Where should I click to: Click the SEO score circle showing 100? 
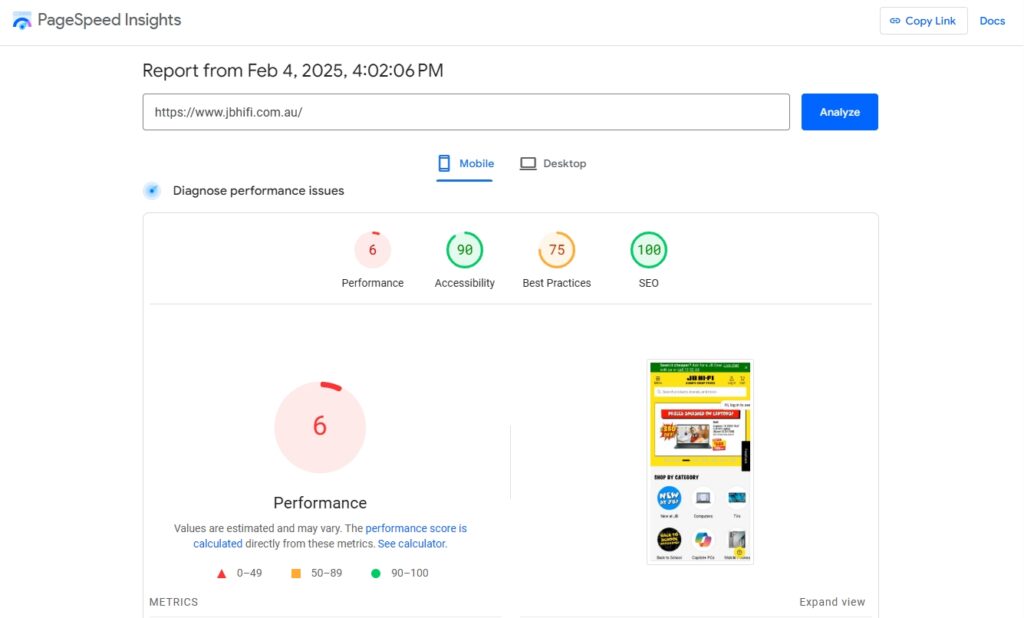tap(648, 250)
